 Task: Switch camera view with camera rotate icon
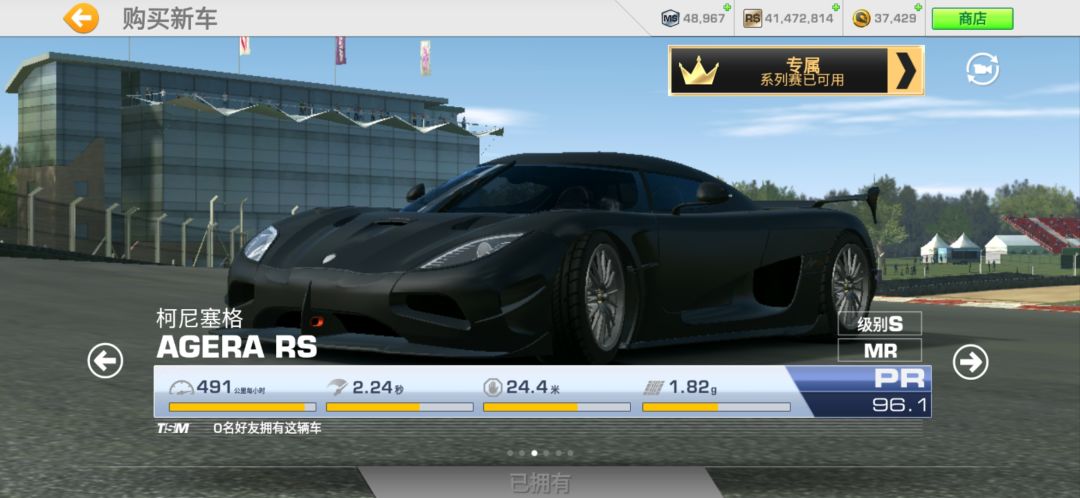pos(982,69)
